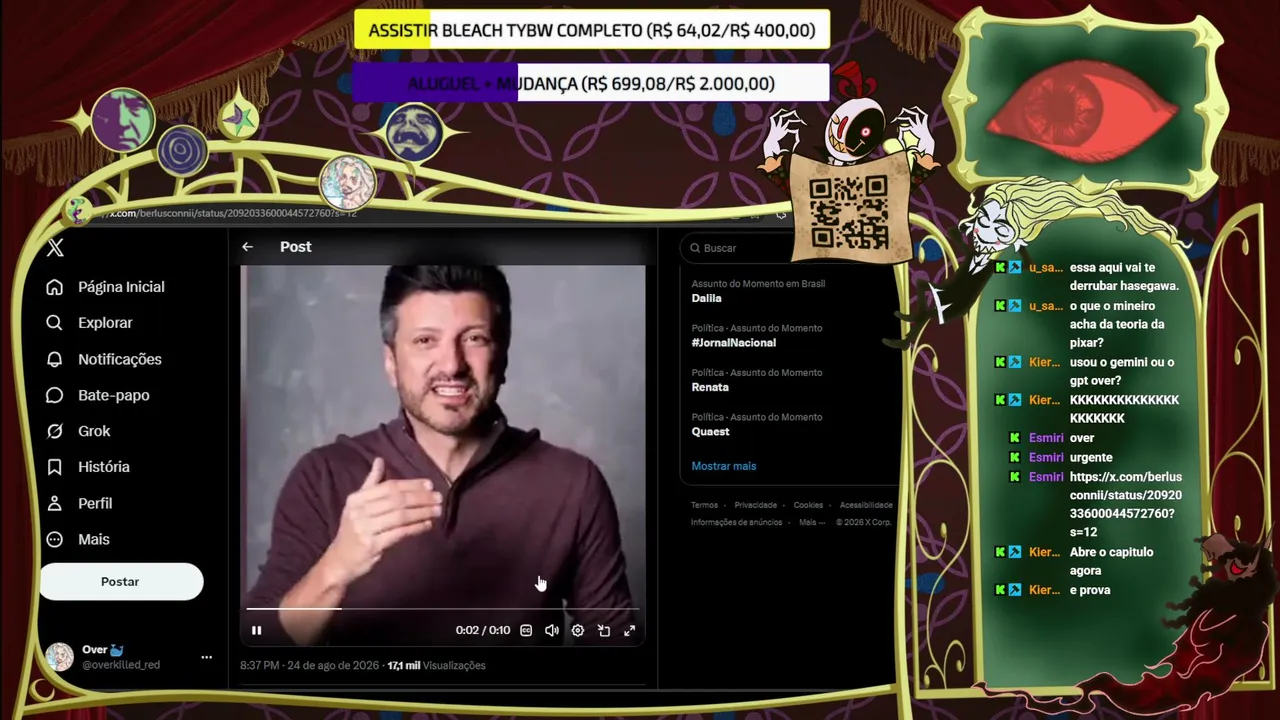Click username Kier... beside 'e prova'
Screen dimensions: 1280x720
tap(1044, 590)
